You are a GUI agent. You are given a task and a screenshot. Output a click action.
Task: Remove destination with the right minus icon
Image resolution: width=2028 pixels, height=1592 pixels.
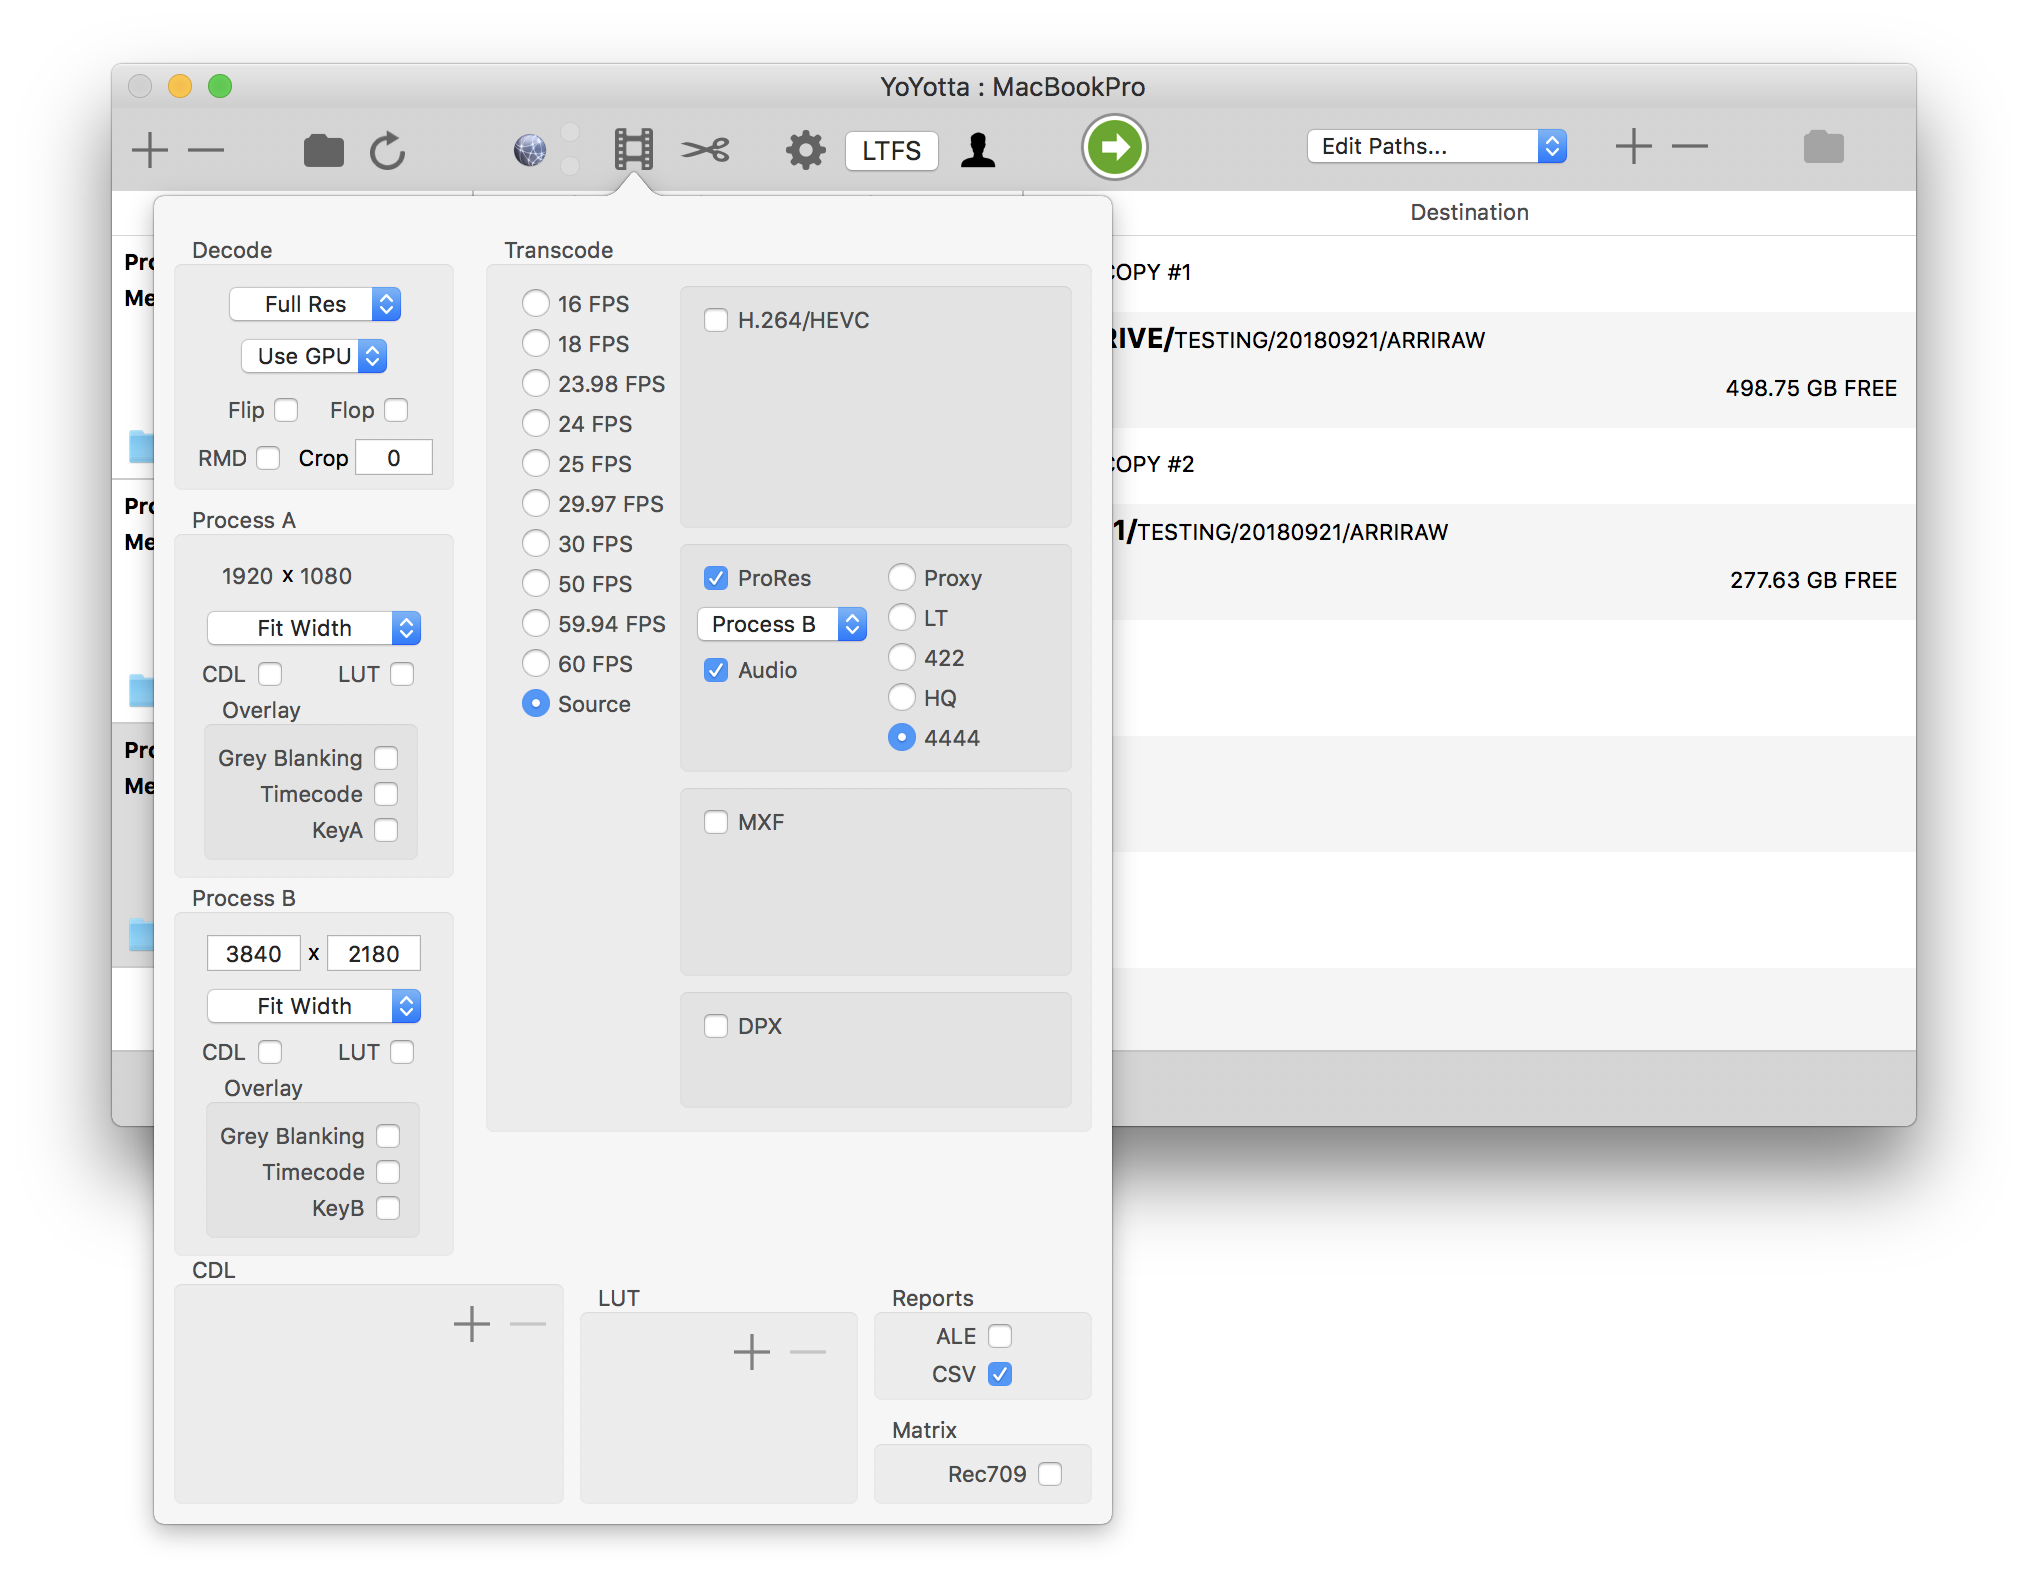point(1690,146)
